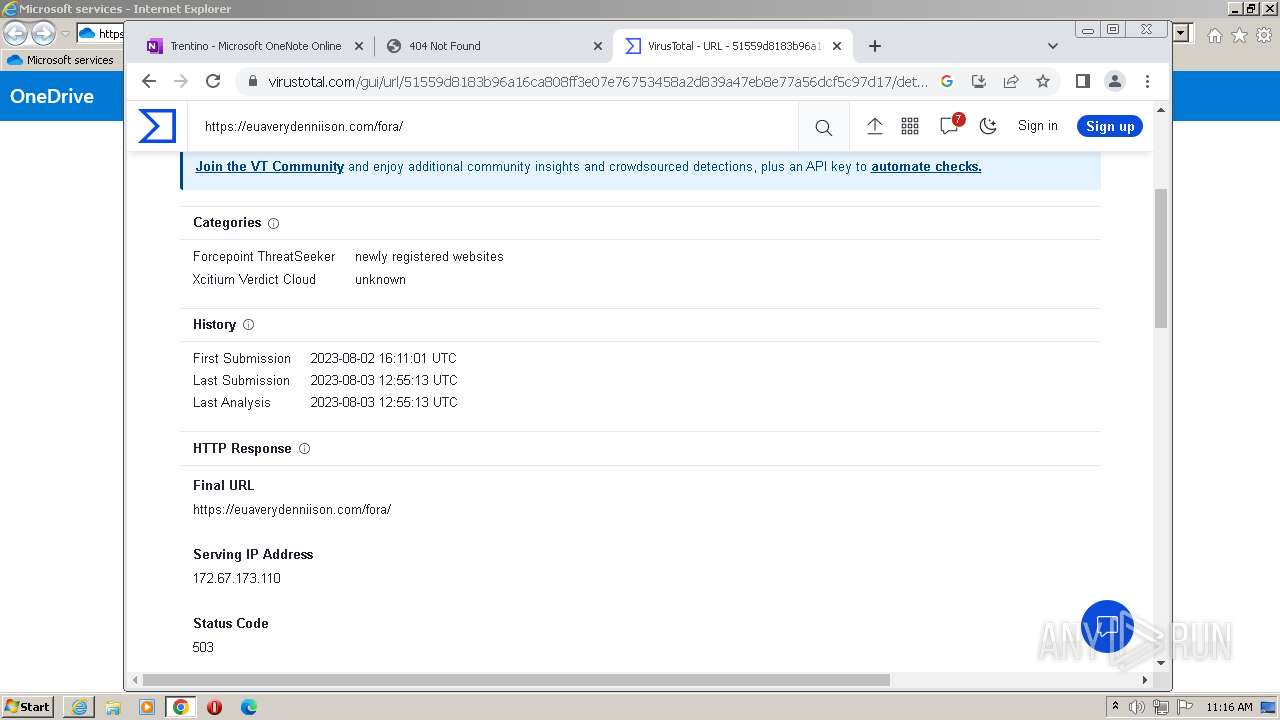
Task: Close the VirusTotal tab
Action: [837, 46]
